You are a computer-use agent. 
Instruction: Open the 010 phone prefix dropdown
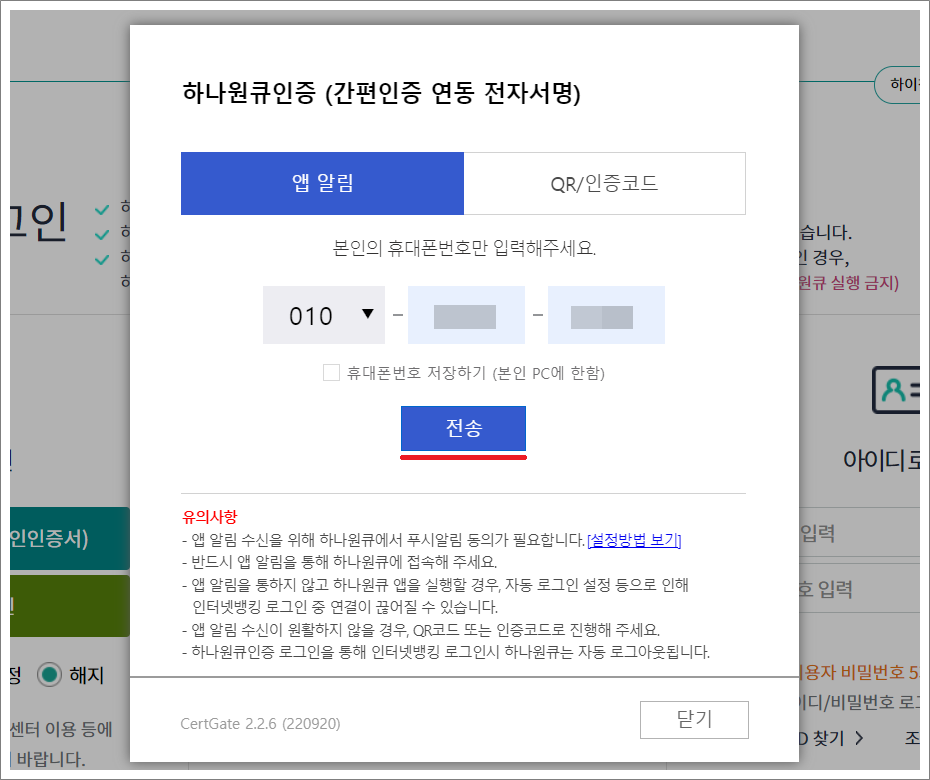pyautogui.click(x=323, y=314)
